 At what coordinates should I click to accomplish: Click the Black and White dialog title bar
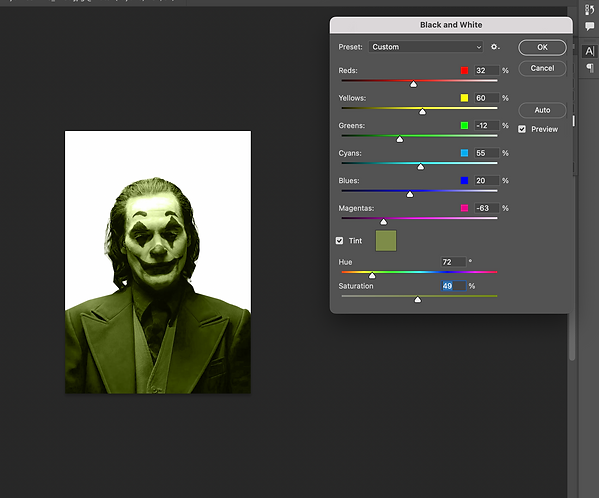point(451,25)
